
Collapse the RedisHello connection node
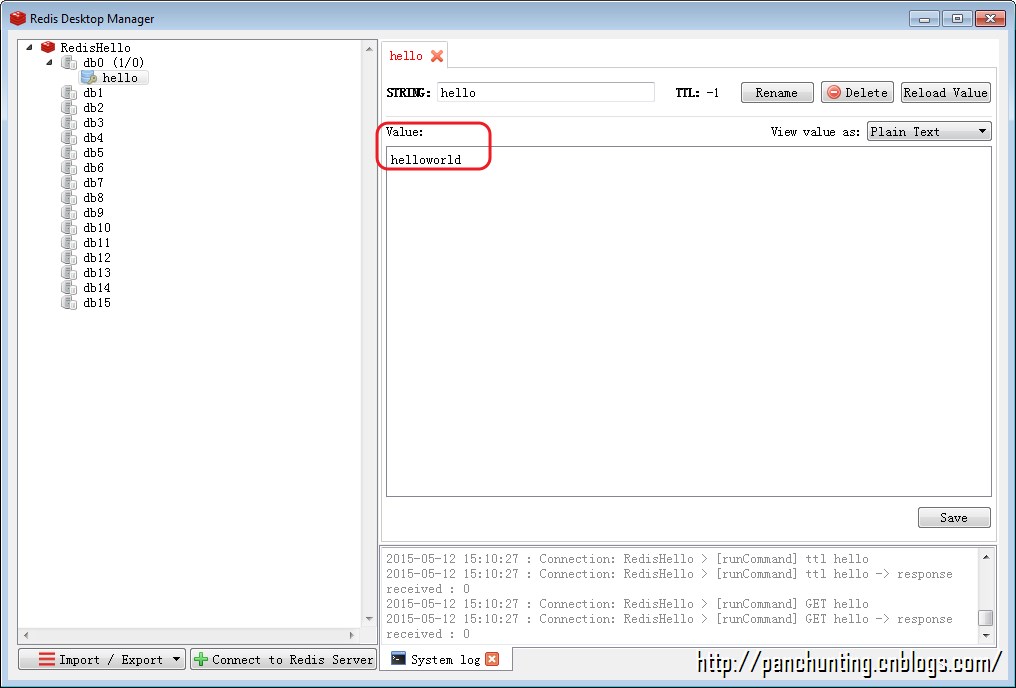point(29,47)
